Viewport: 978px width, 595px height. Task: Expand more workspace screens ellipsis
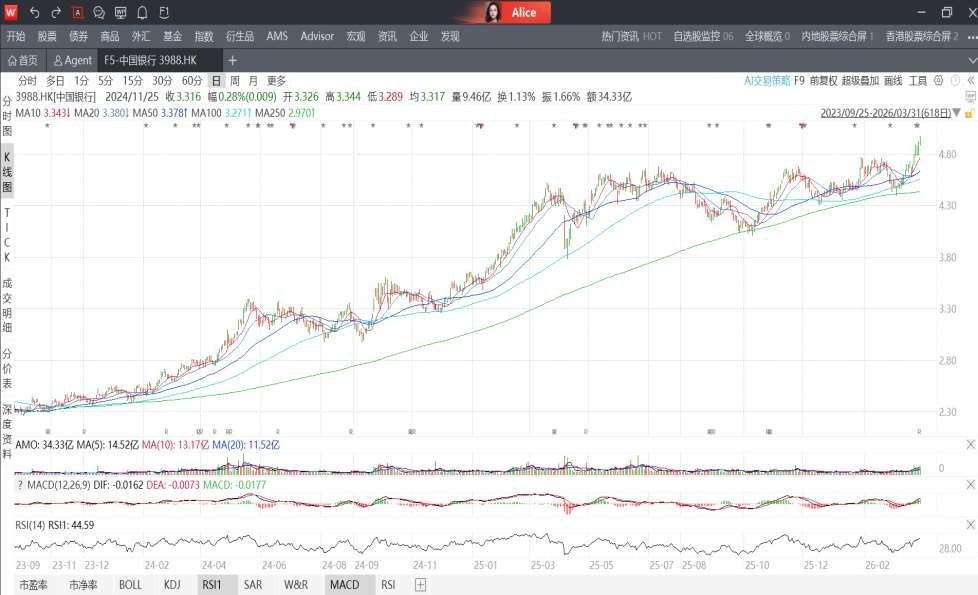(971, 37)
